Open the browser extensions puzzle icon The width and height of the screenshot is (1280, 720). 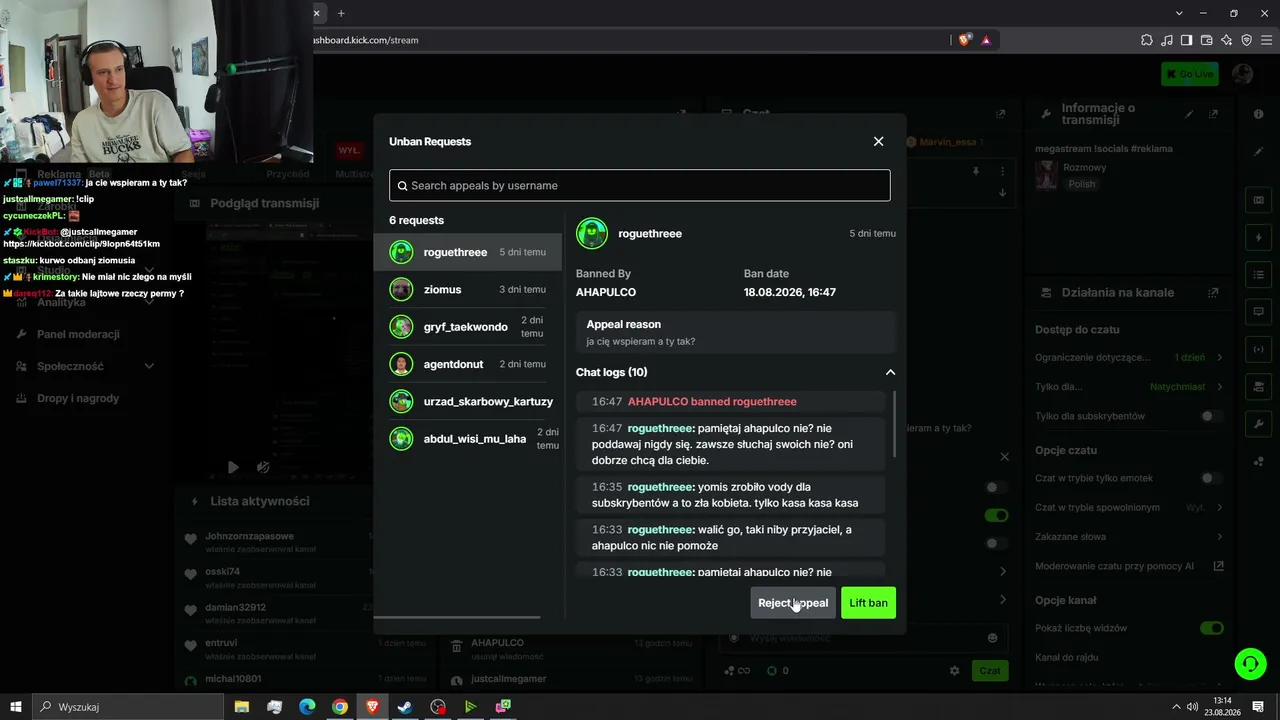coord(1147,40)
